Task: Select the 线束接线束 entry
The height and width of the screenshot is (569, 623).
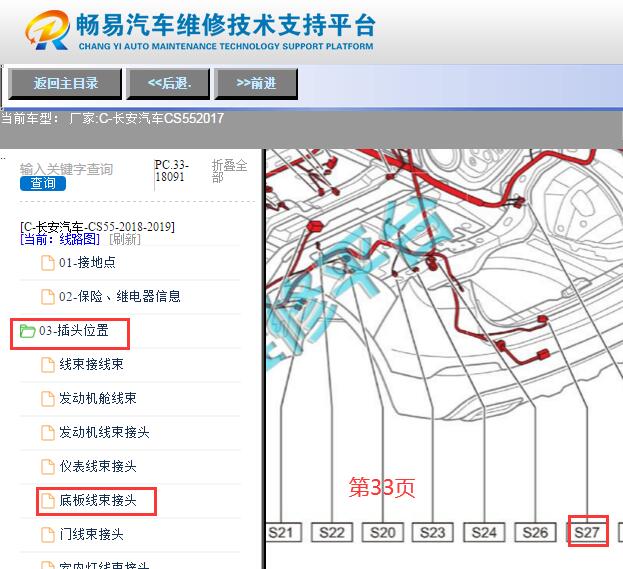Action: pyautogui.click(x=91, y=364)
